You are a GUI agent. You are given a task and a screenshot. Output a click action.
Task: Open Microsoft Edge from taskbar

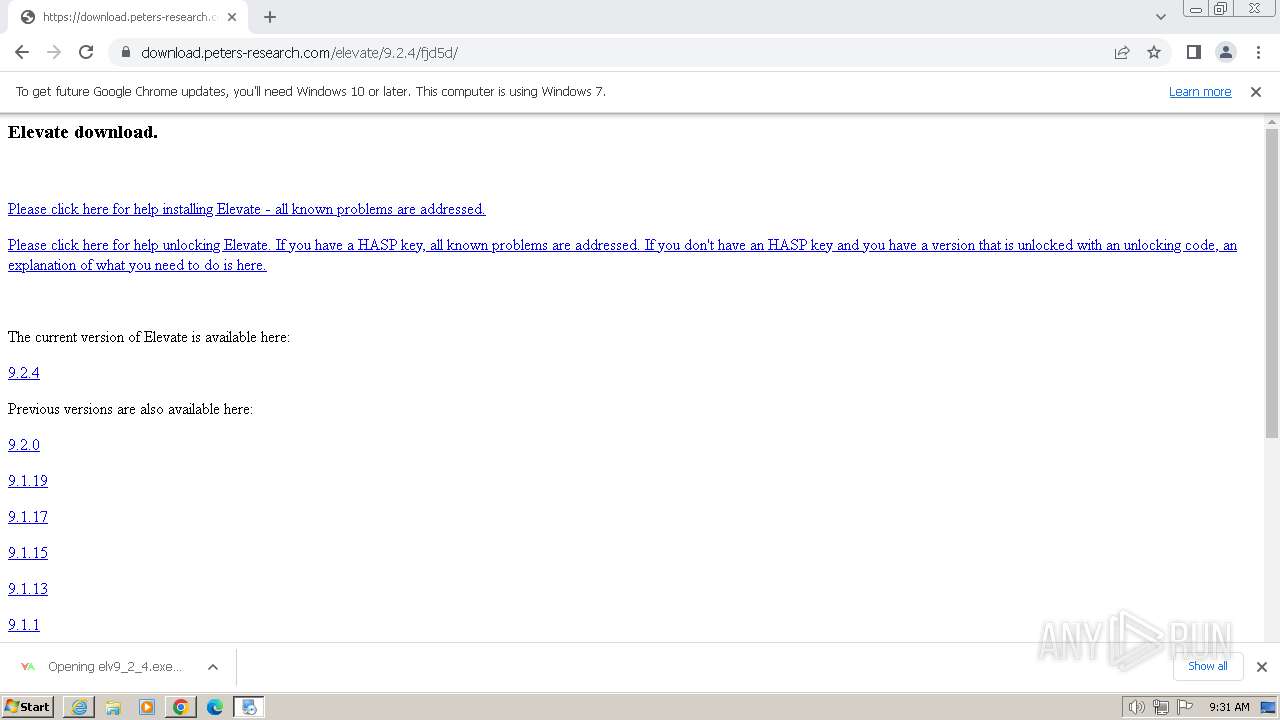tap(215, 707)
